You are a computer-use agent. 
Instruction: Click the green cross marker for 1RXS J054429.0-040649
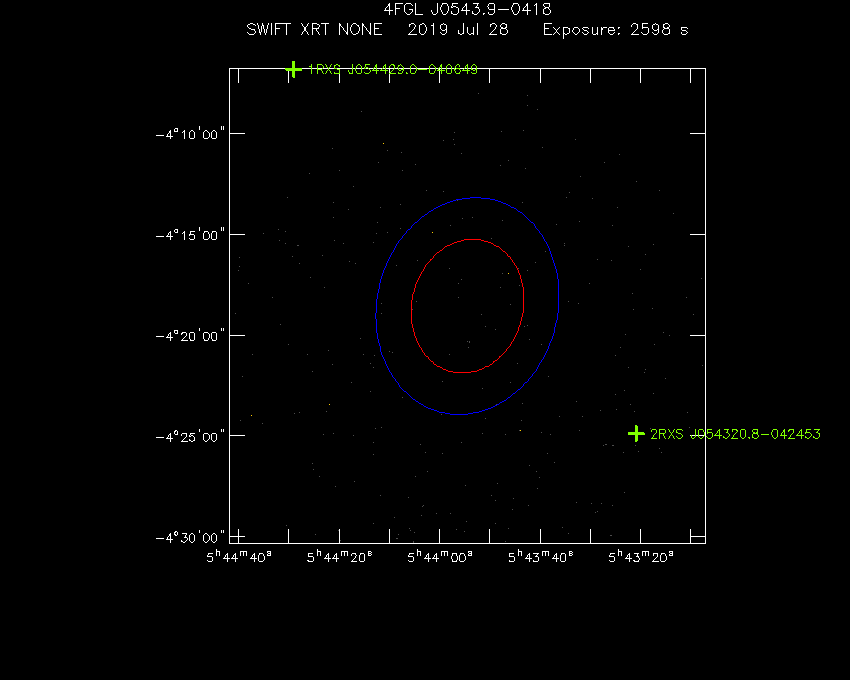click(293, 69)
